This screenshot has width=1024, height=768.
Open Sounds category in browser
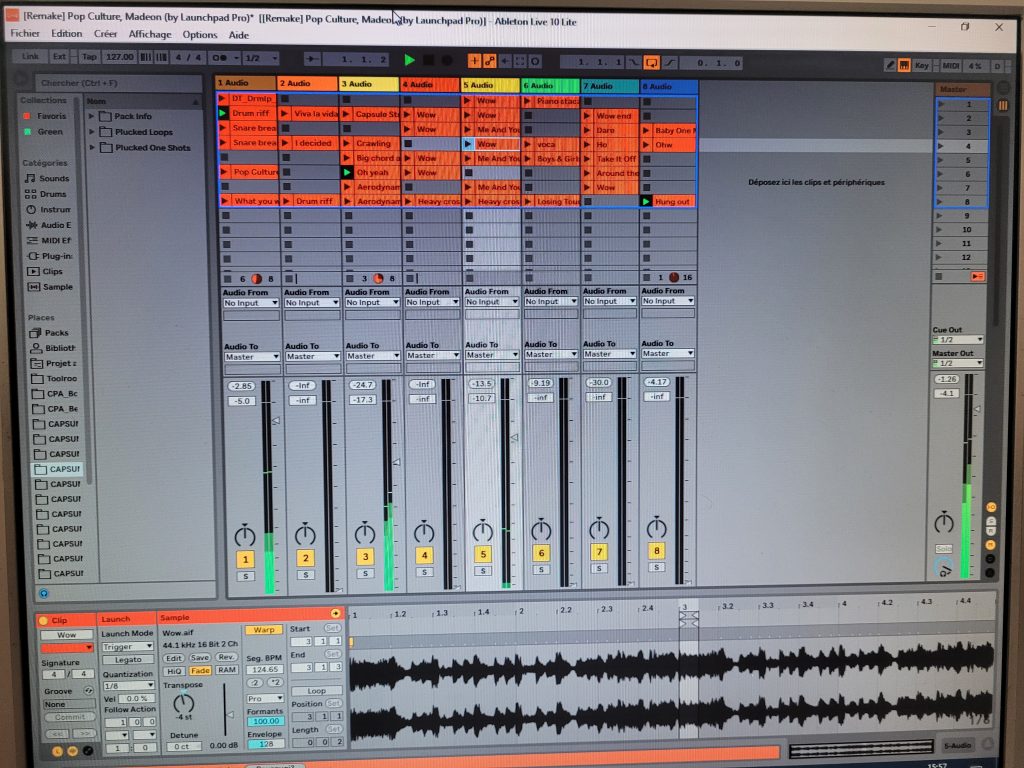[x=47, y=178]
